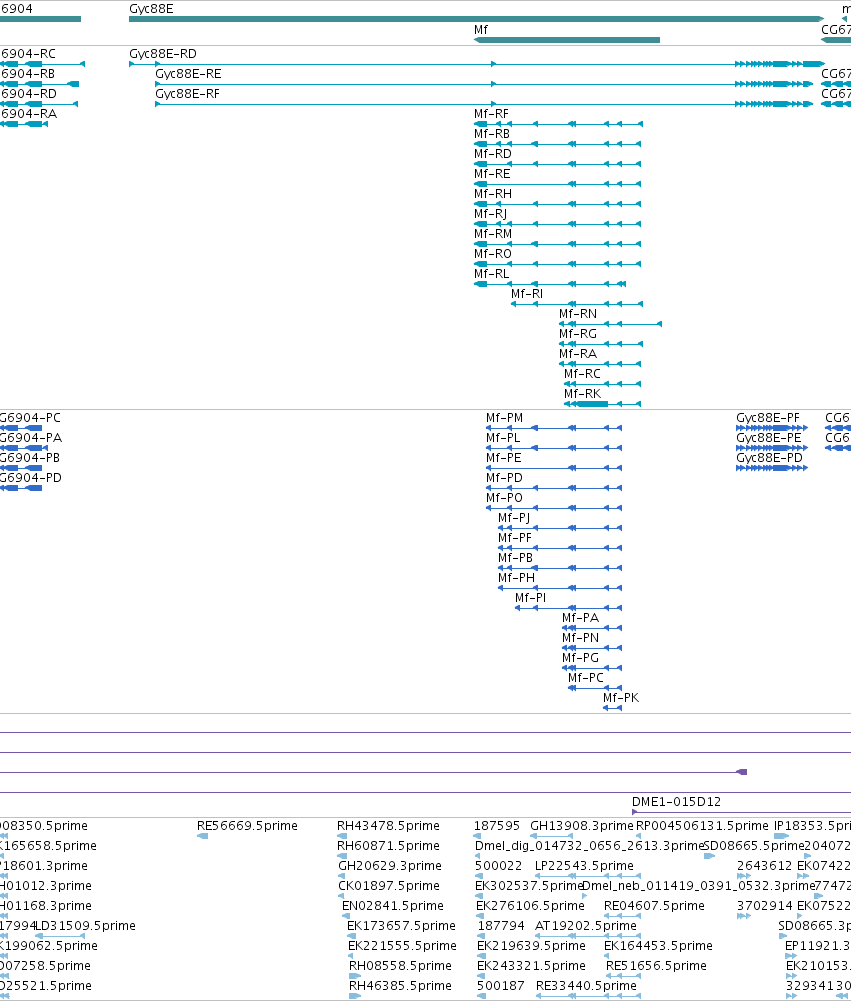Open EST EK276106.5prime
851x1001 pixels.
click(x=530, y=906)
